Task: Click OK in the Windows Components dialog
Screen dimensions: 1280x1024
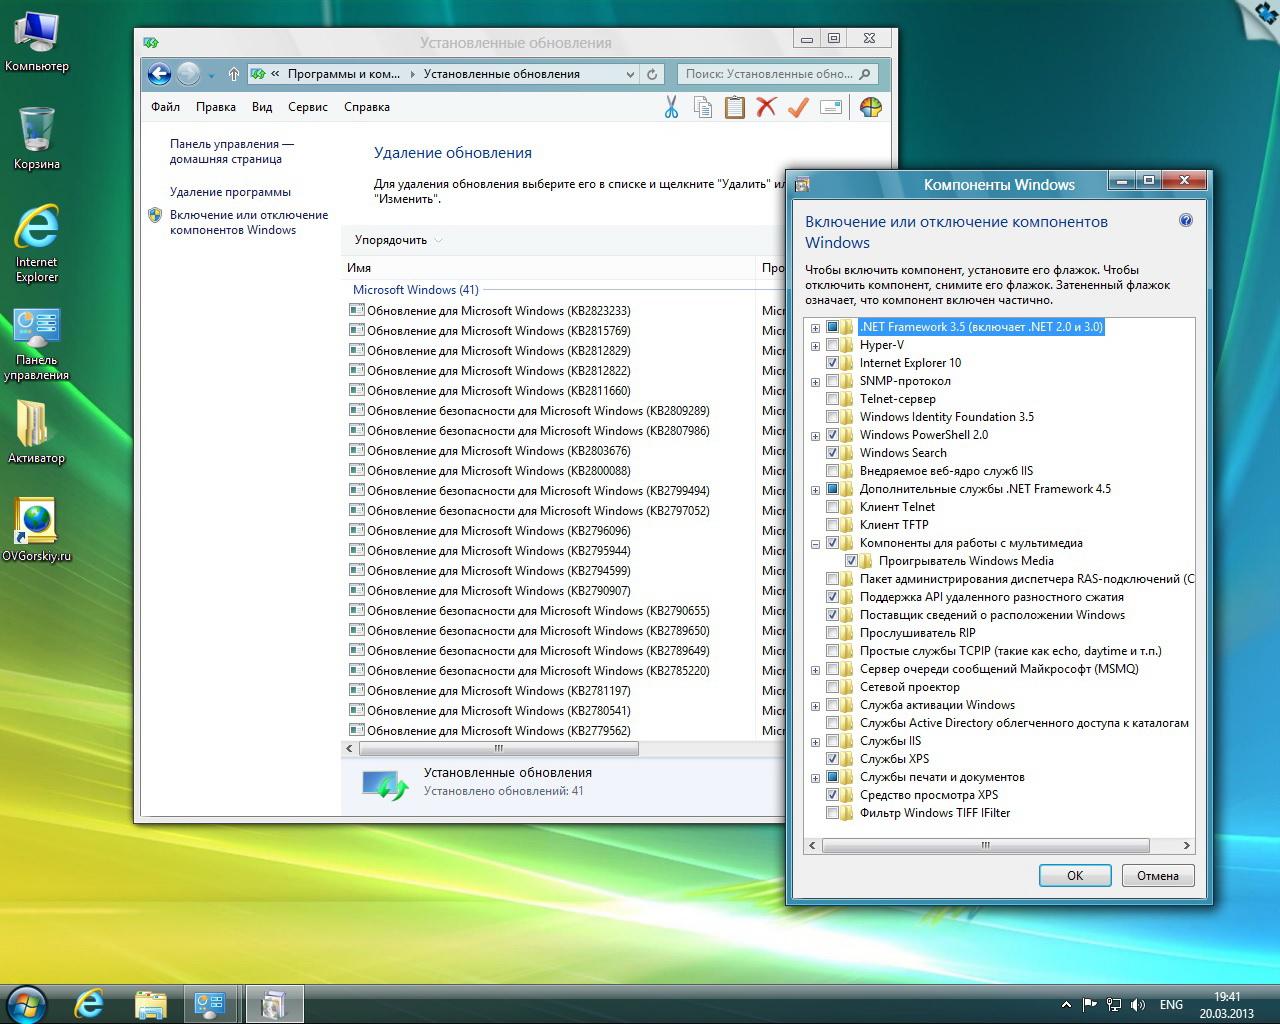Action: (1075, 876)
